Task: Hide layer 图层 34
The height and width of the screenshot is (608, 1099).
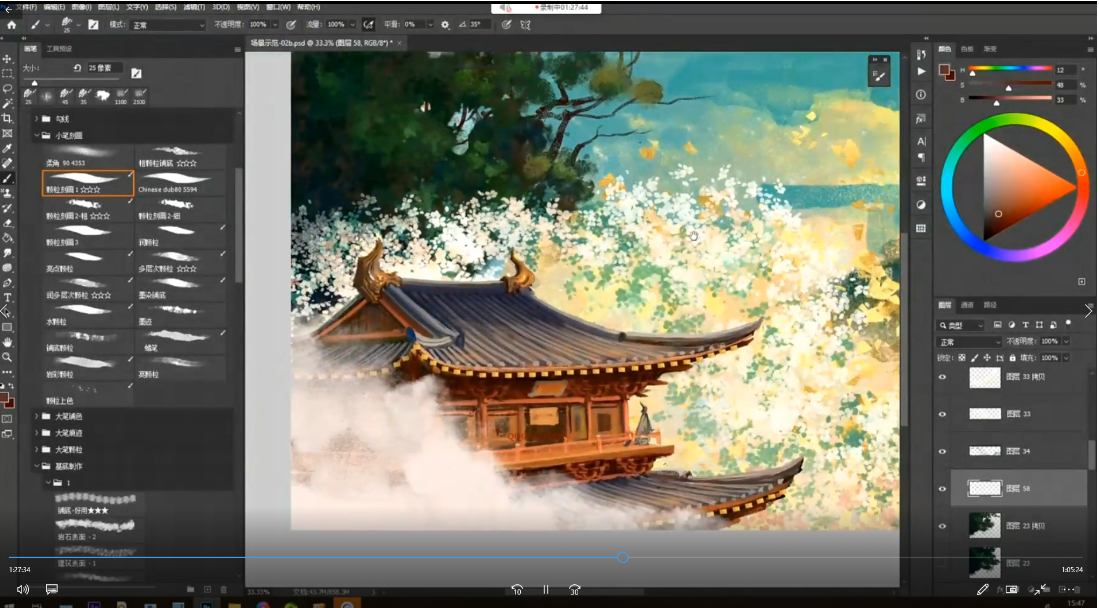Action: [942, 452]
